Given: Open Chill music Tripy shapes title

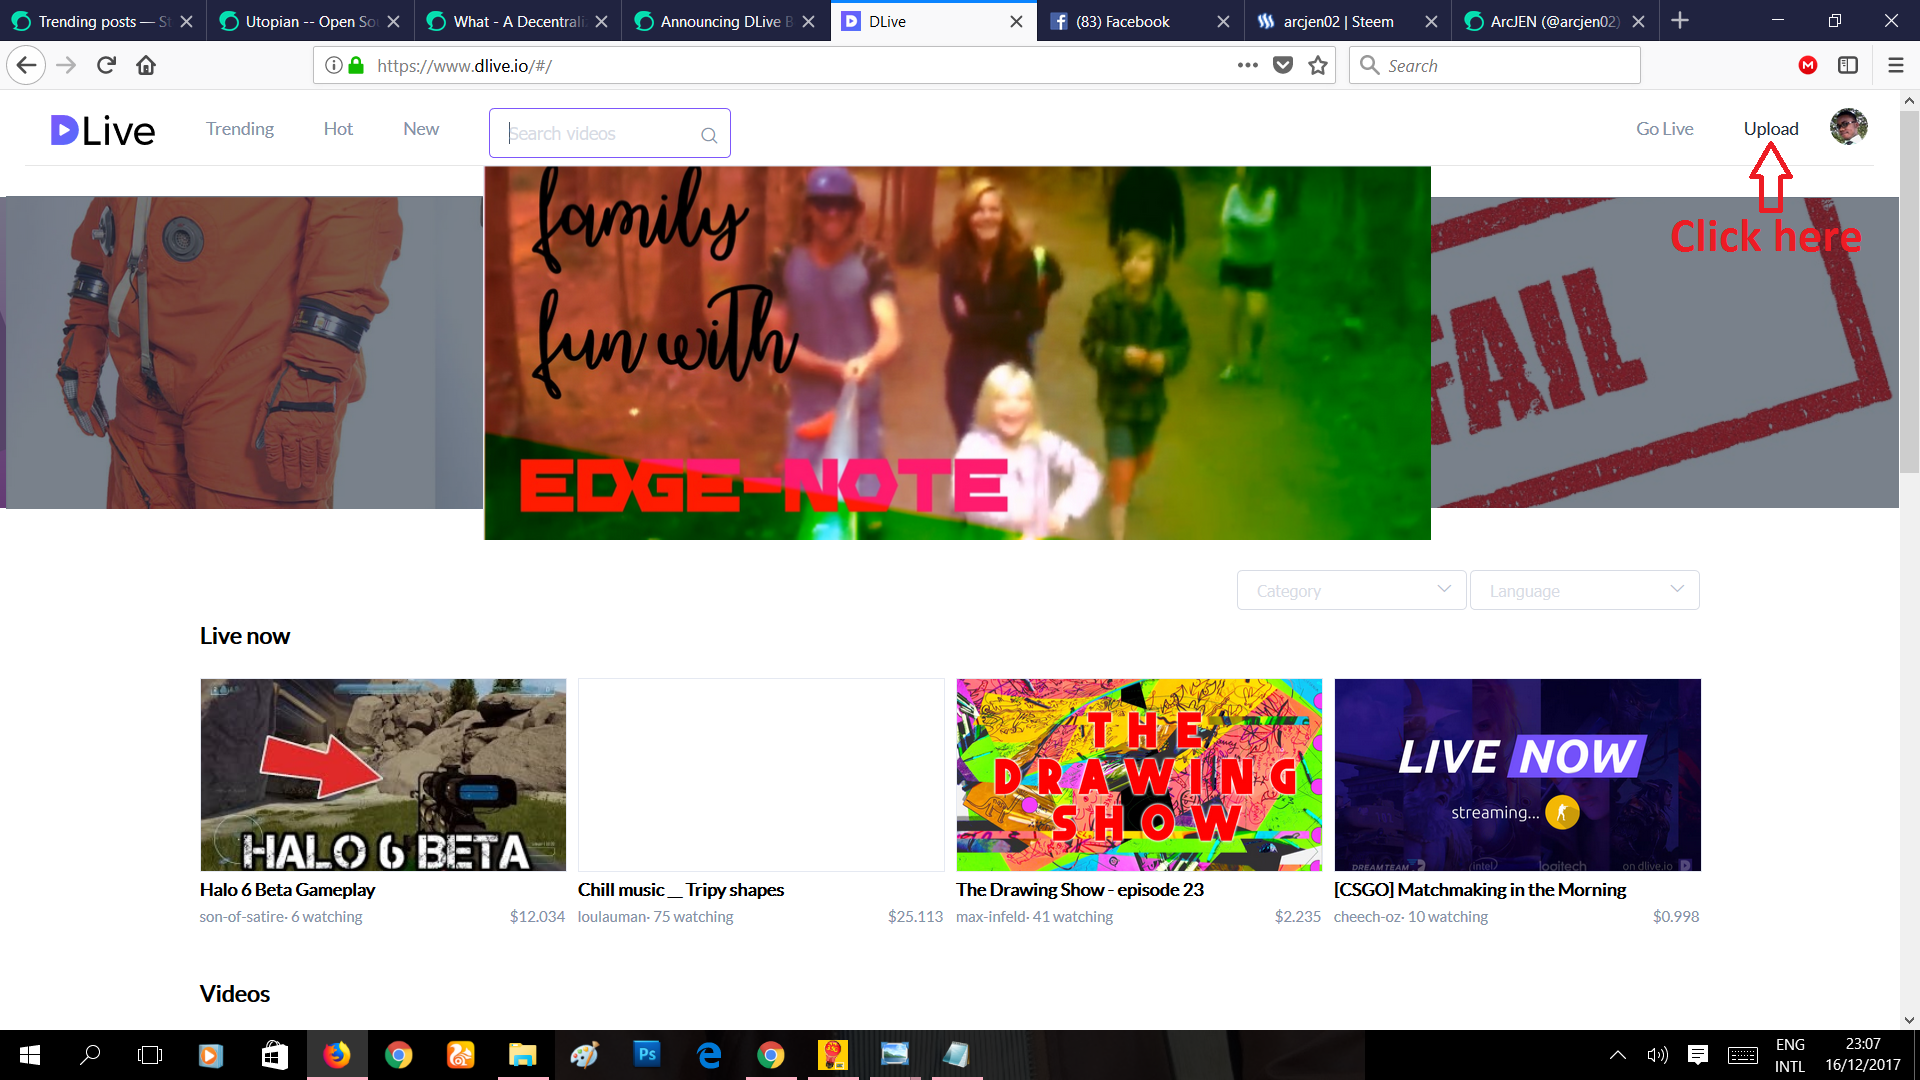Looking at the screenshot, I should point(680,890).
